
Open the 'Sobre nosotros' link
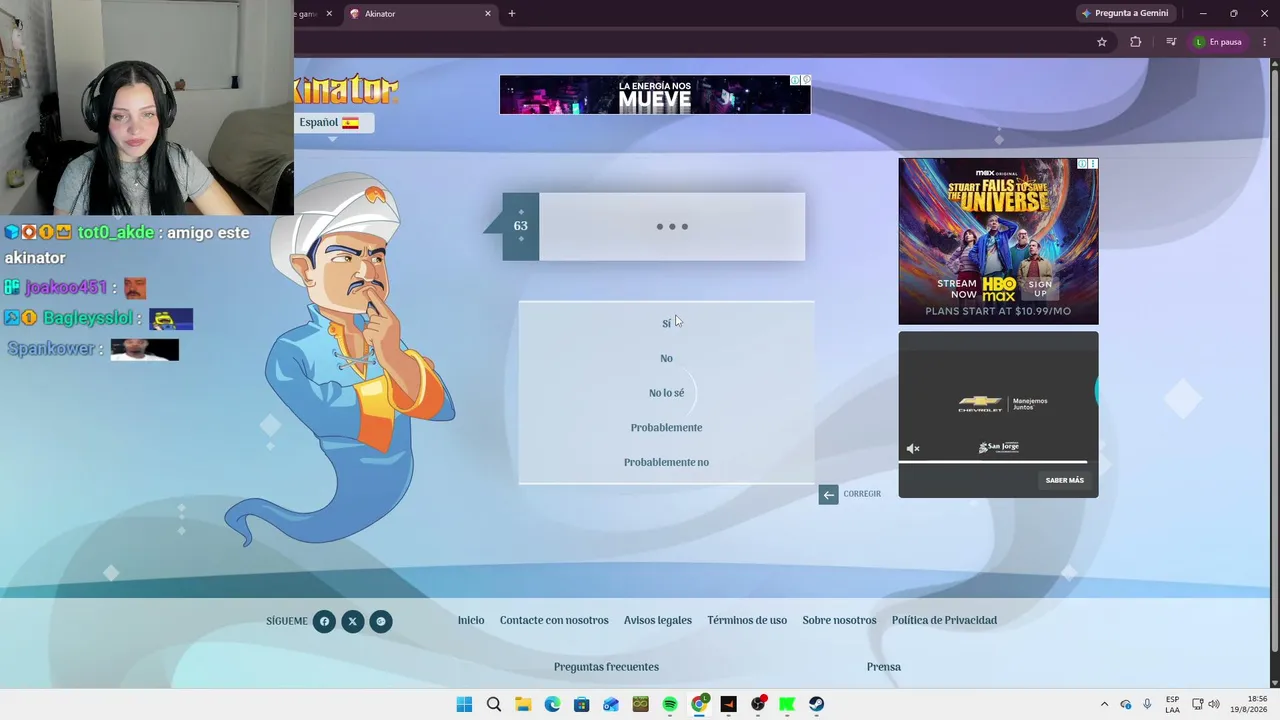839,620
